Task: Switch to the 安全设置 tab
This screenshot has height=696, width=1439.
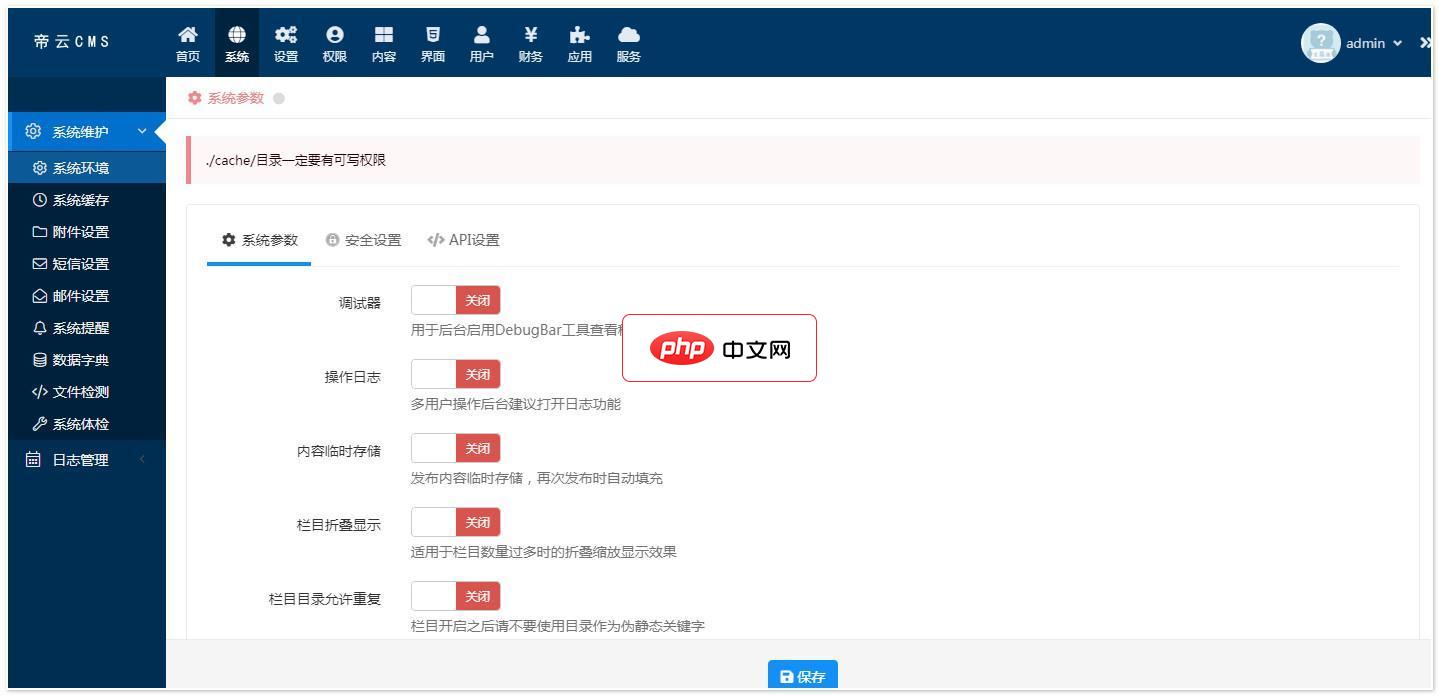Action: 363,241
